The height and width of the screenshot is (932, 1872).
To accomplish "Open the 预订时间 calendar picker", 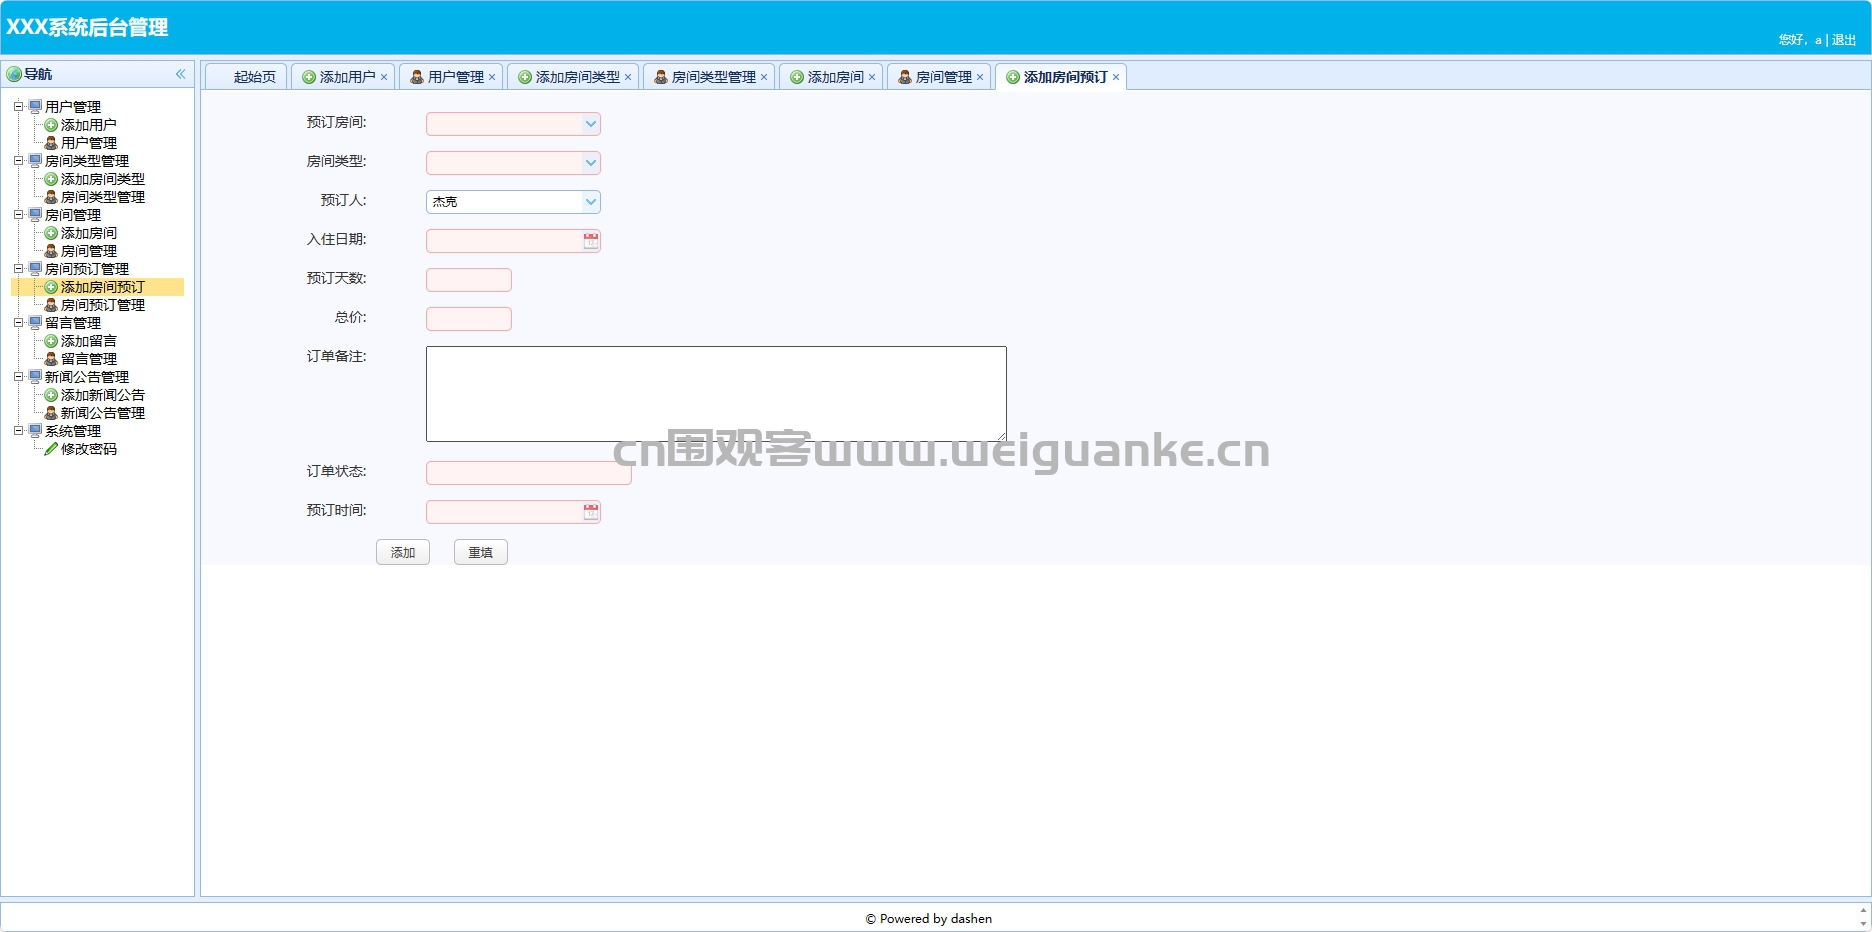I will click(591, 512).
